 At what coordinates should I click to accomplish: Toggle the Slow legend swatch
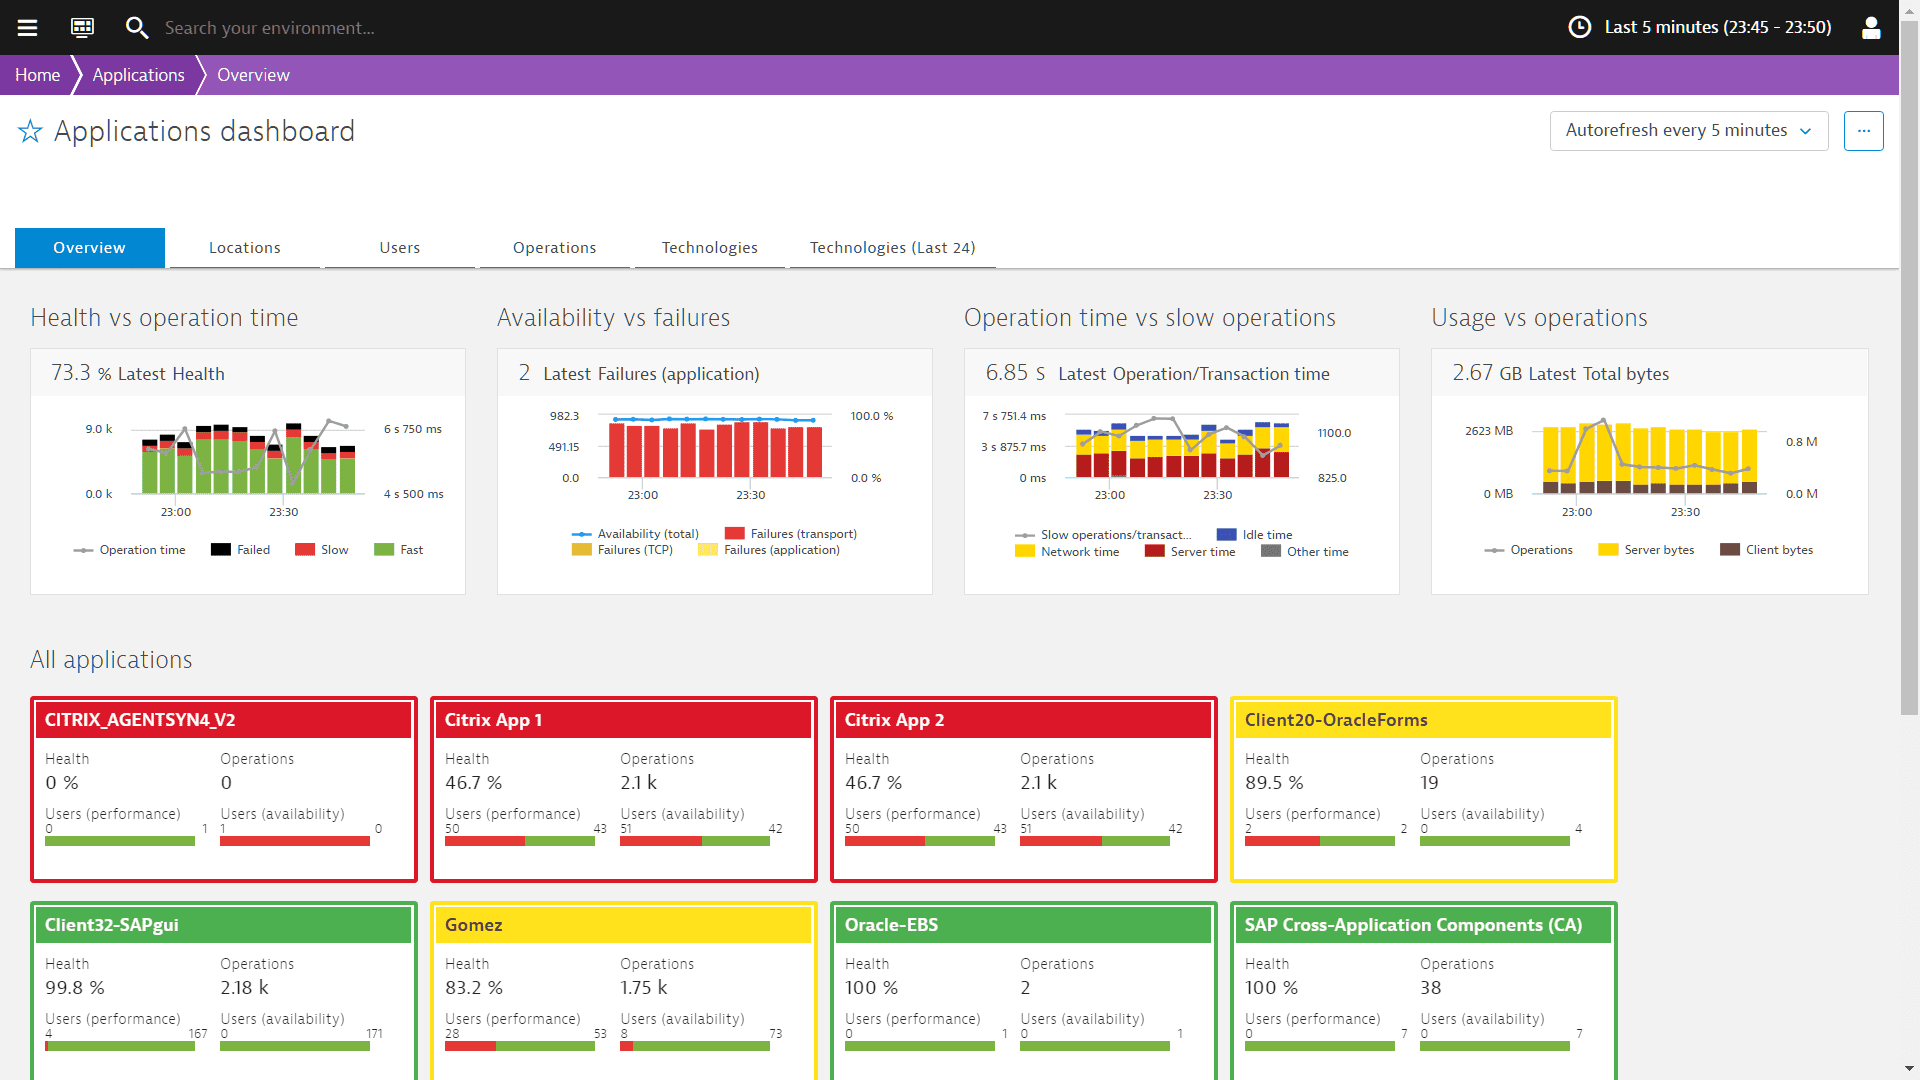click(305, 550)
